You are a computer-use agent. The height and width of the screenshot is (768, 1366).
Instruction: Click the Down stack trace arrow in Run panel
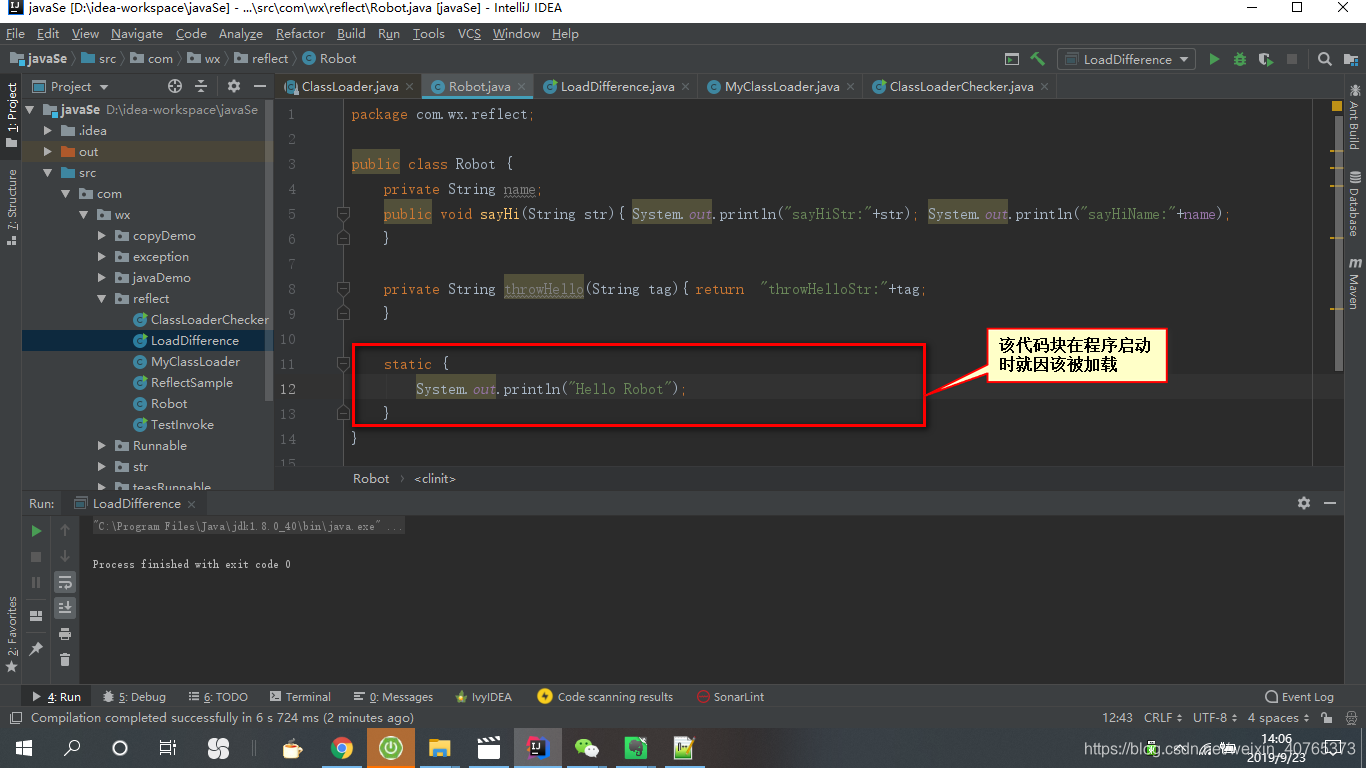65,557
